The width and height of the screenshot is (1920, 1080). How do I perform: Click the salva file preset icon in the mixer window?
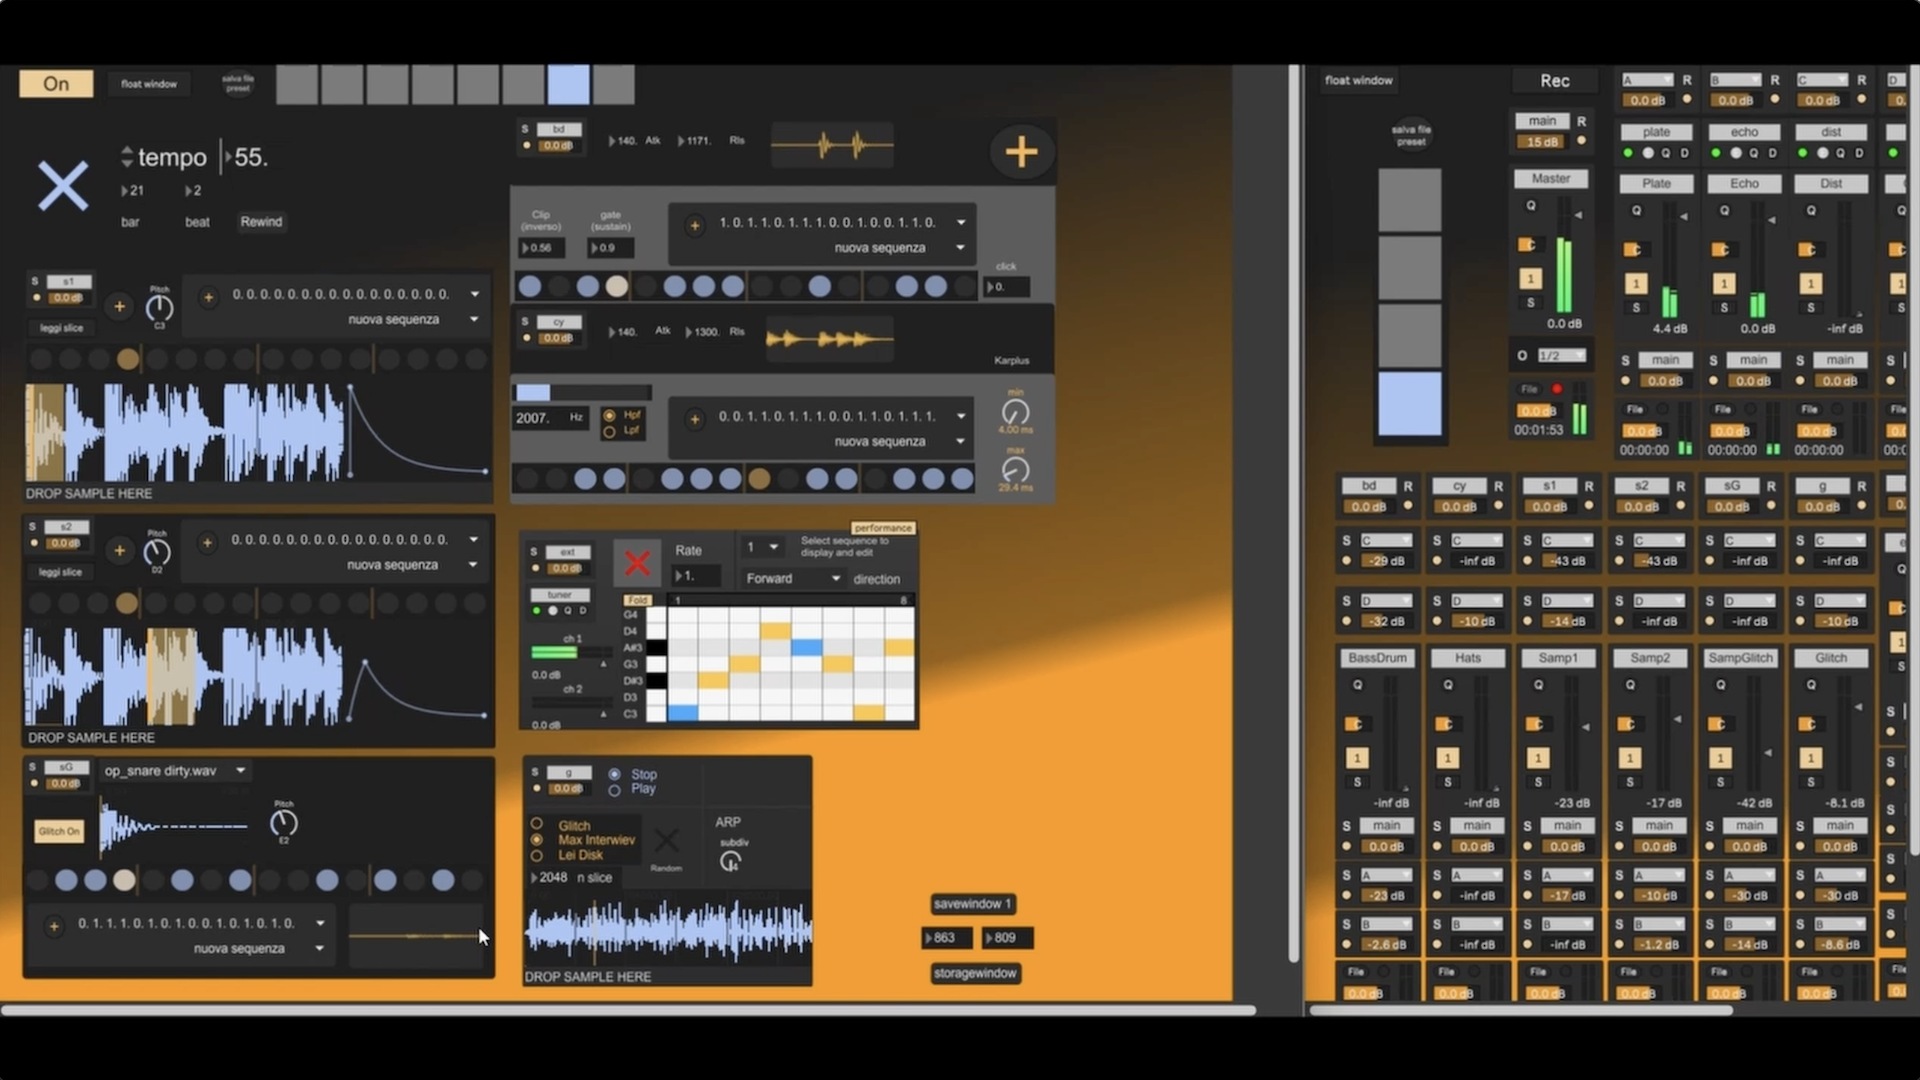1411,135
